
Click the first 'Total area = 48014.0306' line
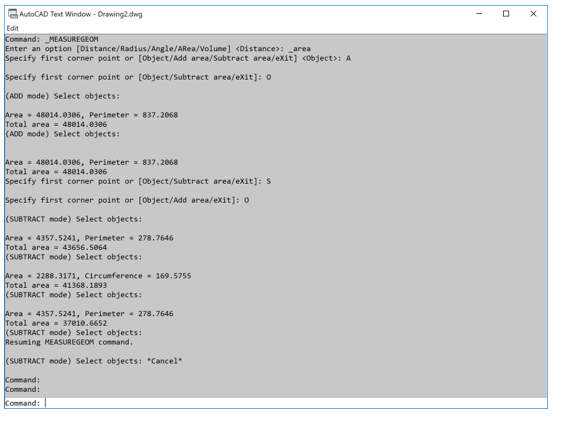56,125
